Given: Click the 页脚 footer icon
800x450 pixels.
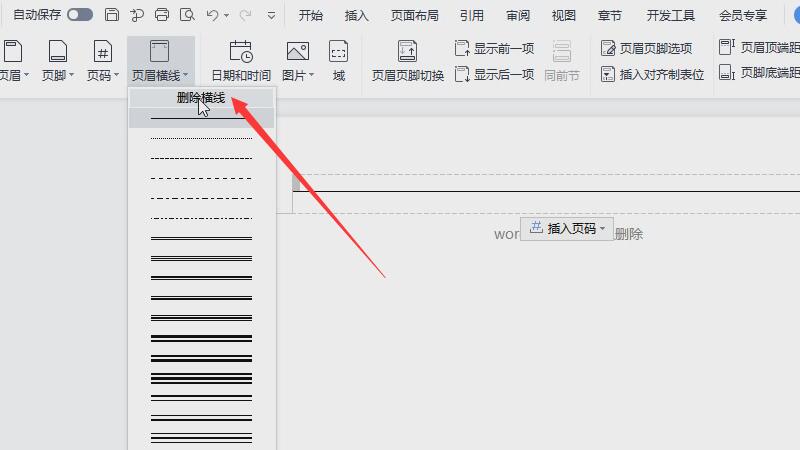Looking at the screenshot, I should point(58,52).
